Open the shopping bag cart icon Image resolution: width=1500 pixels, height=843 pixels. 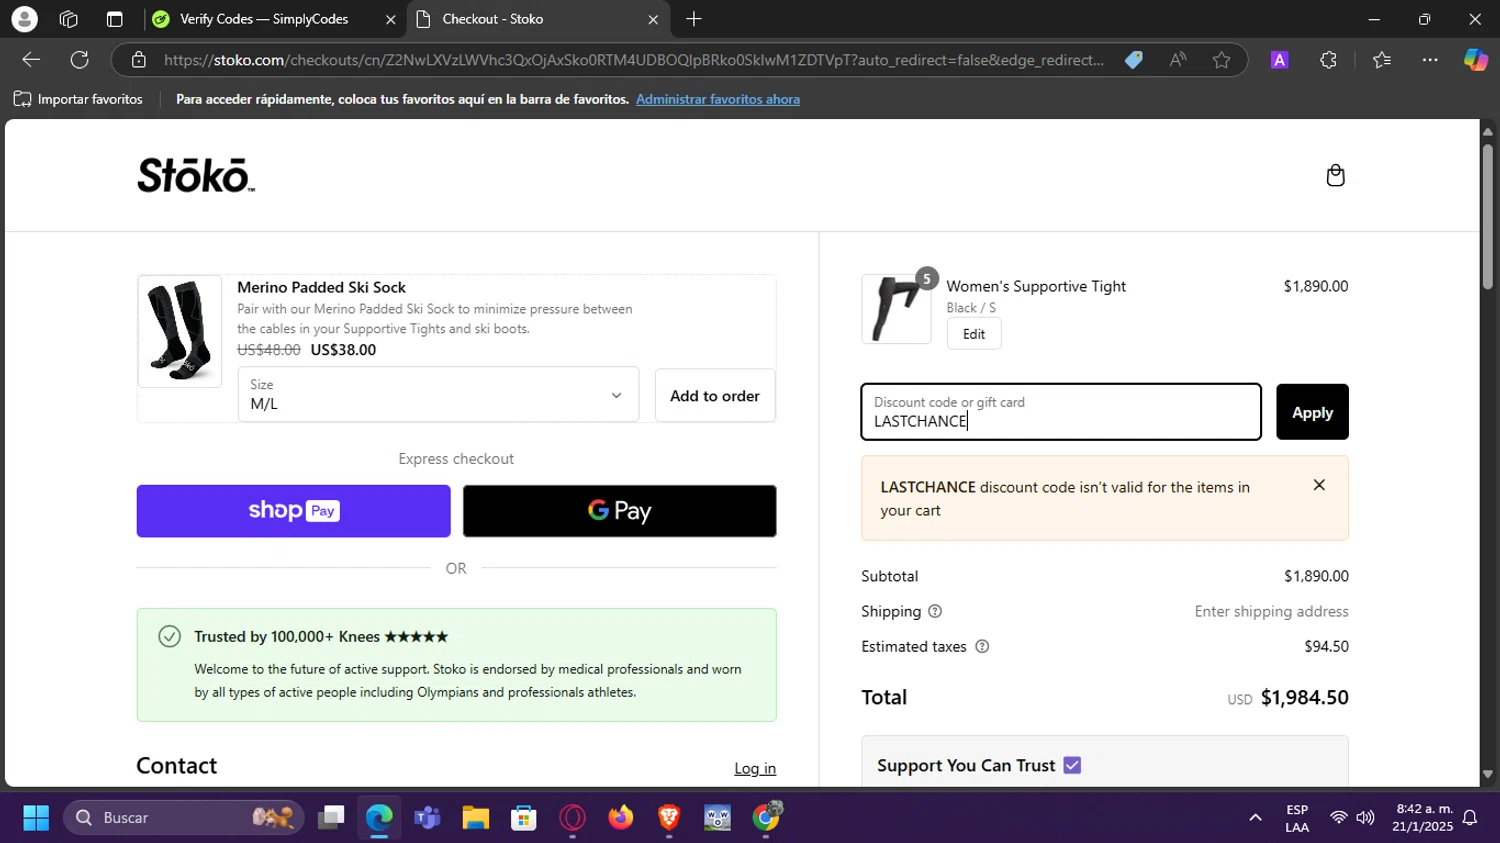point(1335,176)
